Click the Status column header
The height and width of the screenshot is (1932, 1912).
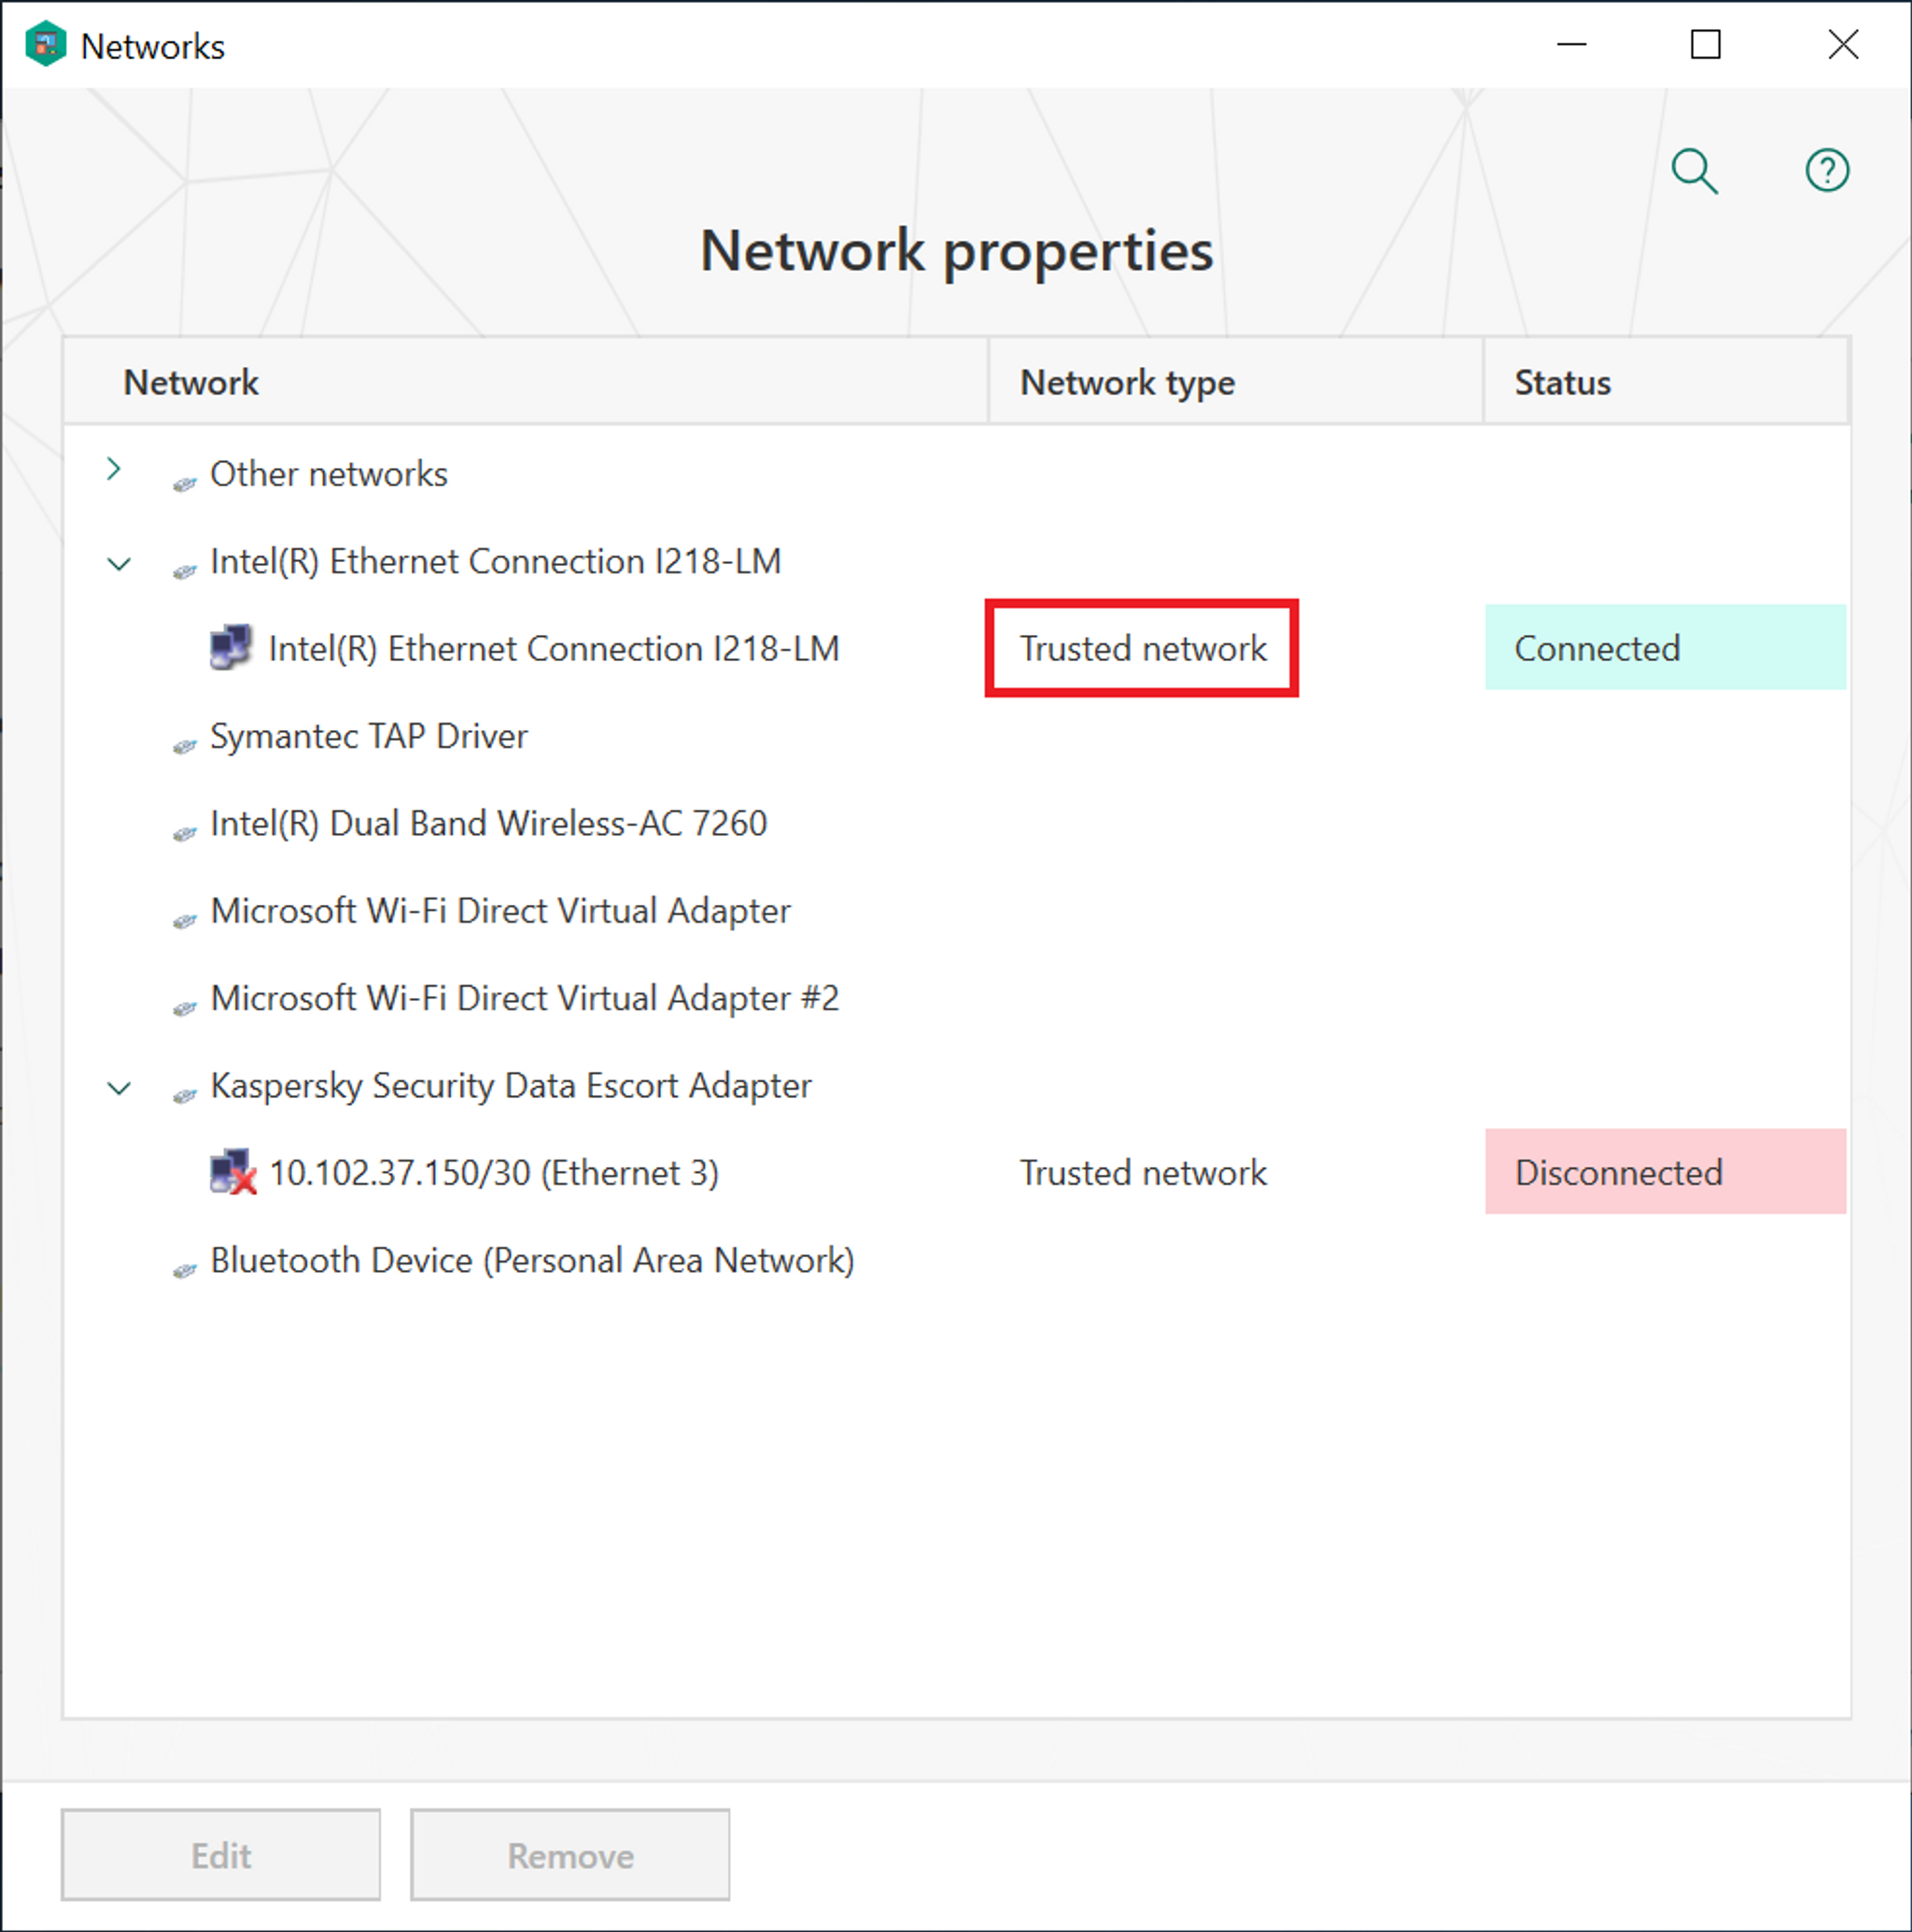coord(1562,383)
